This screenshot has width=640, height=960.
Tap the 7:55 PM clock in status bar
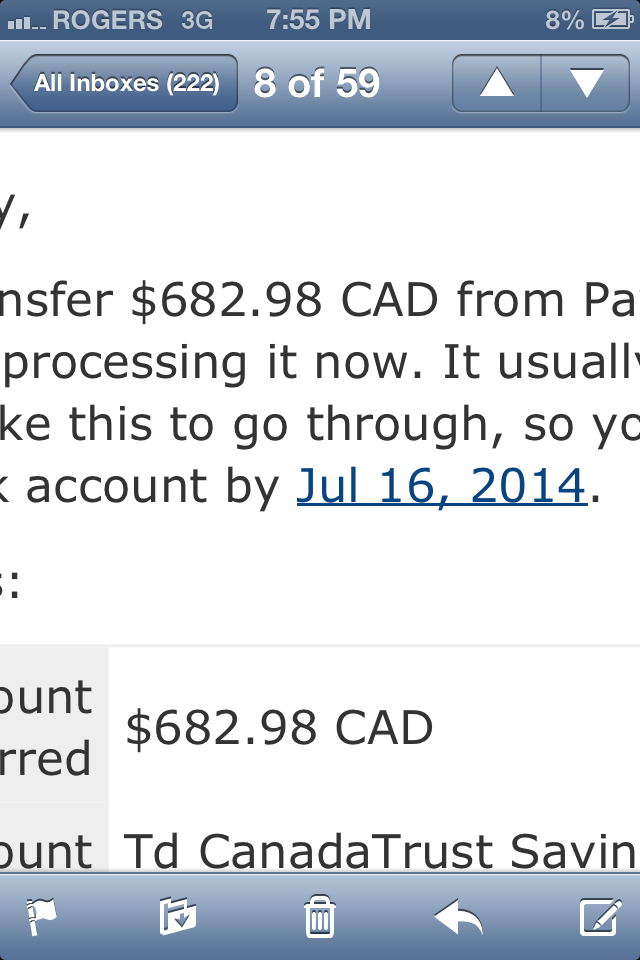pyautogui.click(x=318, y=20)
